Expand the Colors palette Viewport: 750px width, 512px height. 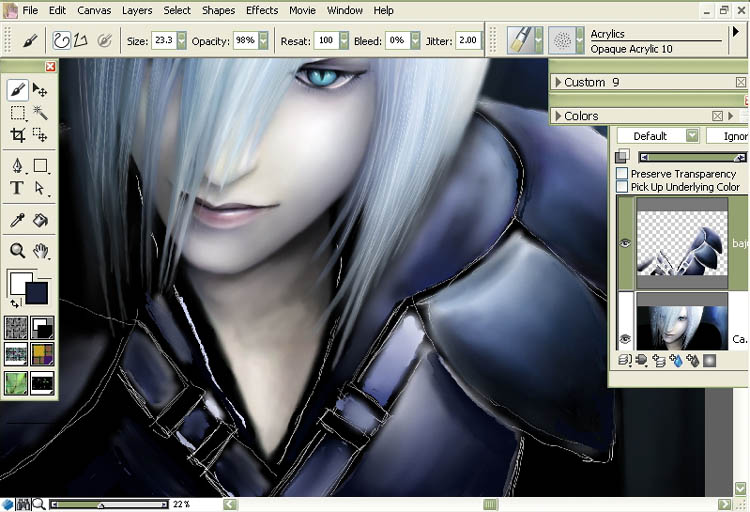pyautogui.click(x=558, y=116)
